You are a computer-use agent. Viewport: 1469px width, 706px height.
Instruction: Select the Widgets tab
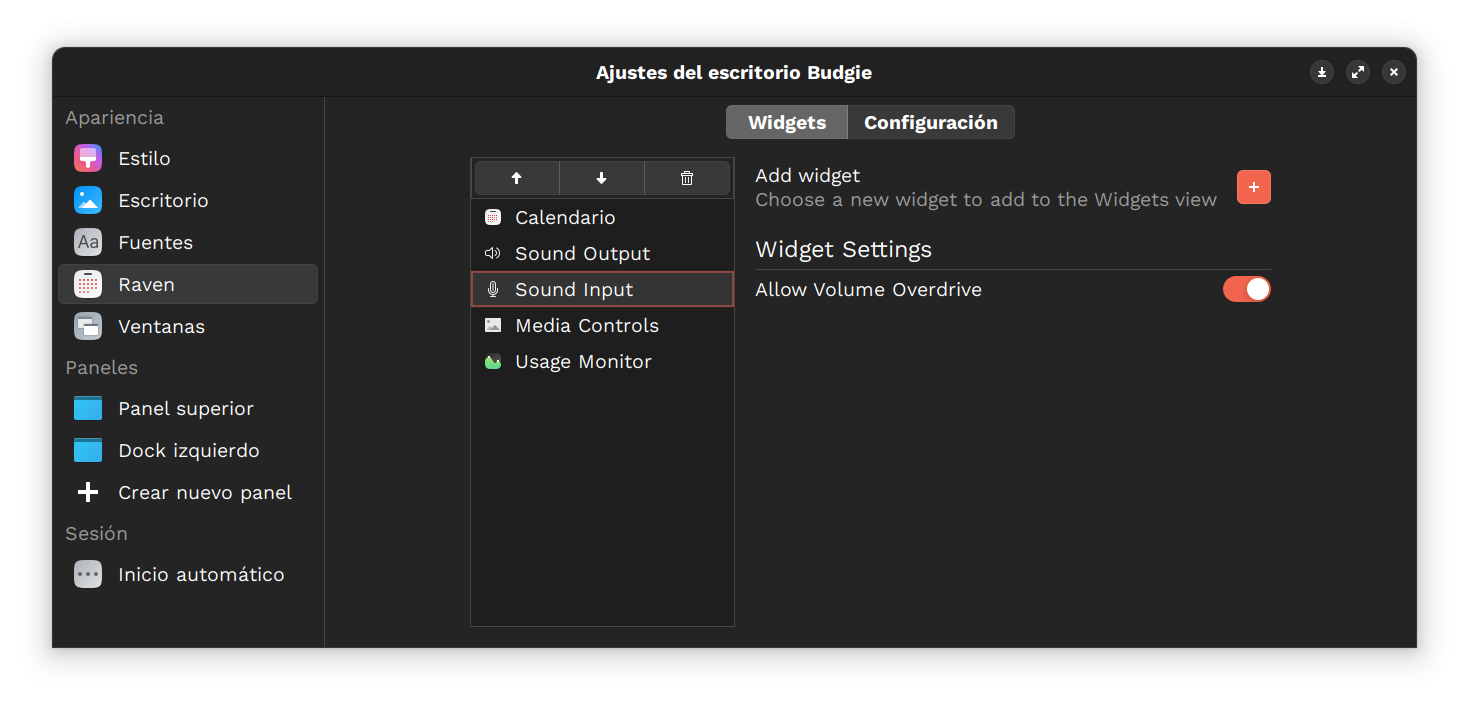point(786,122)
